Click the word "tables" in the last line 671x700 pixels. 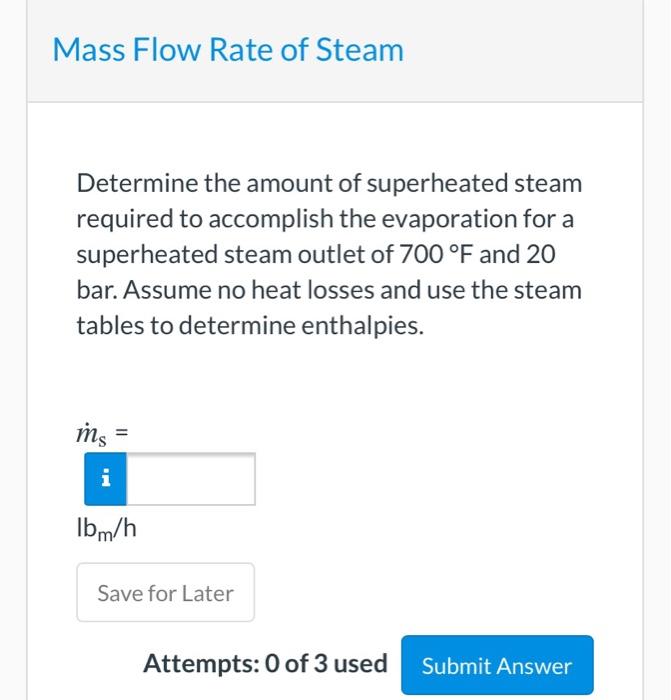click(x=107, y=326)
